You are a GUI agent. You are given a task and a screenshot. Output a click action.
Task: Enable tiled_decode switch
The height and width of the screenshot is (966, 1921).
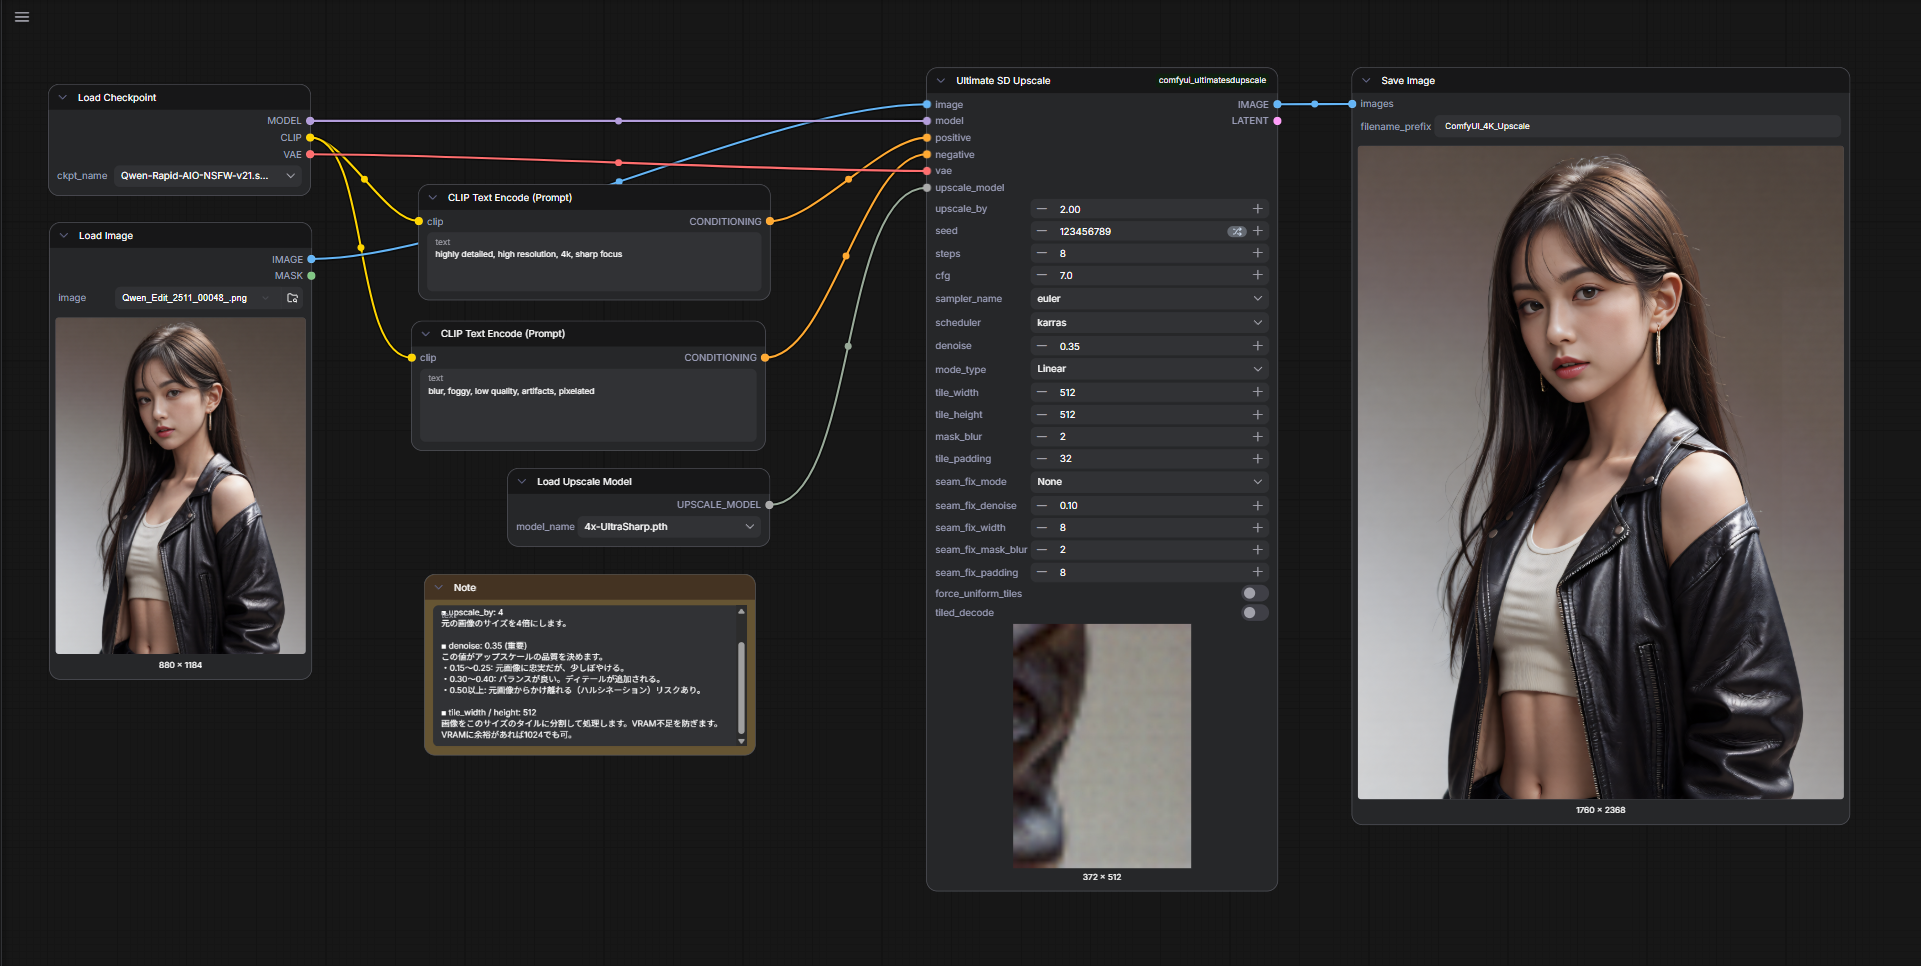pos(1254,613)
